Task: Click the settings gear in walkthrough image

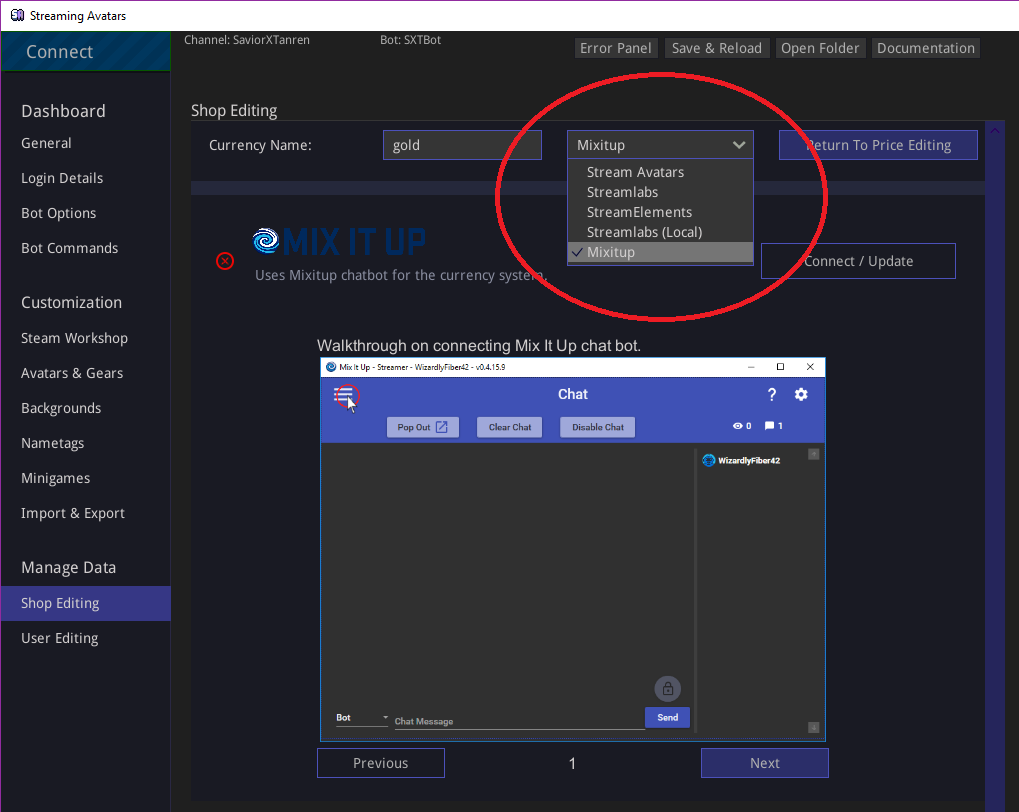Action: [801, 395]
